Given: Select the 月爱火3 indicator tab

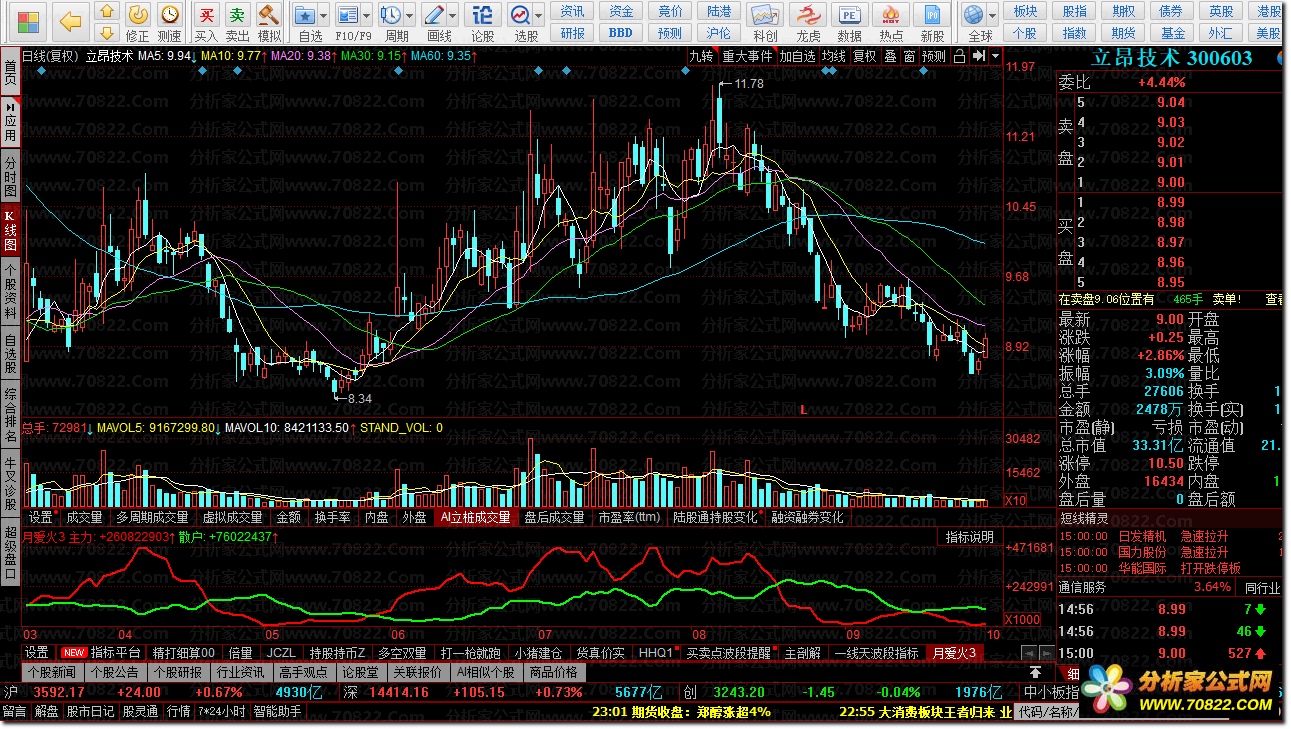Looking at the screenshot, I should (x=954, y=652).
